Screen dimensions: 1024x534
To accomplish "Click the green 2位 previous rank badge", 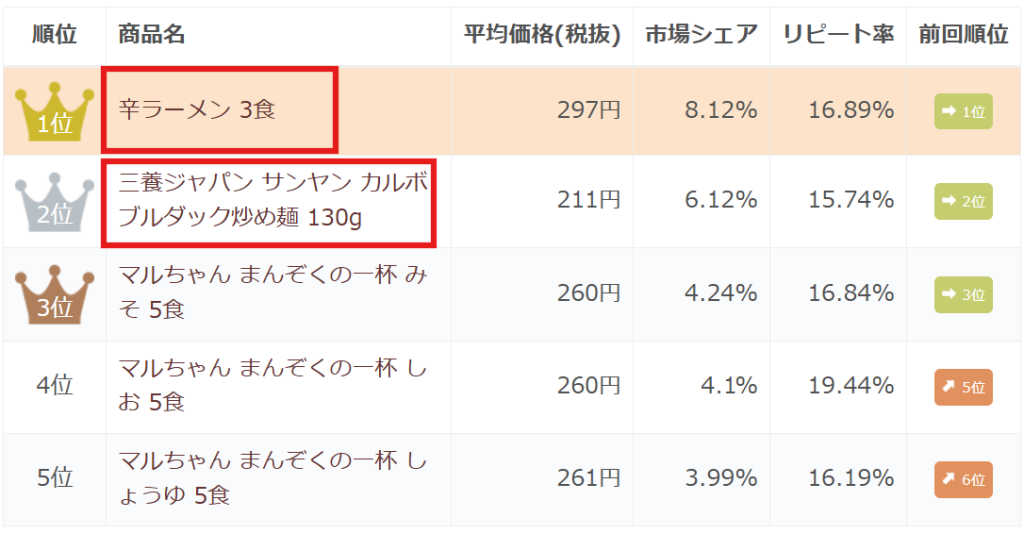I will 963,201.
